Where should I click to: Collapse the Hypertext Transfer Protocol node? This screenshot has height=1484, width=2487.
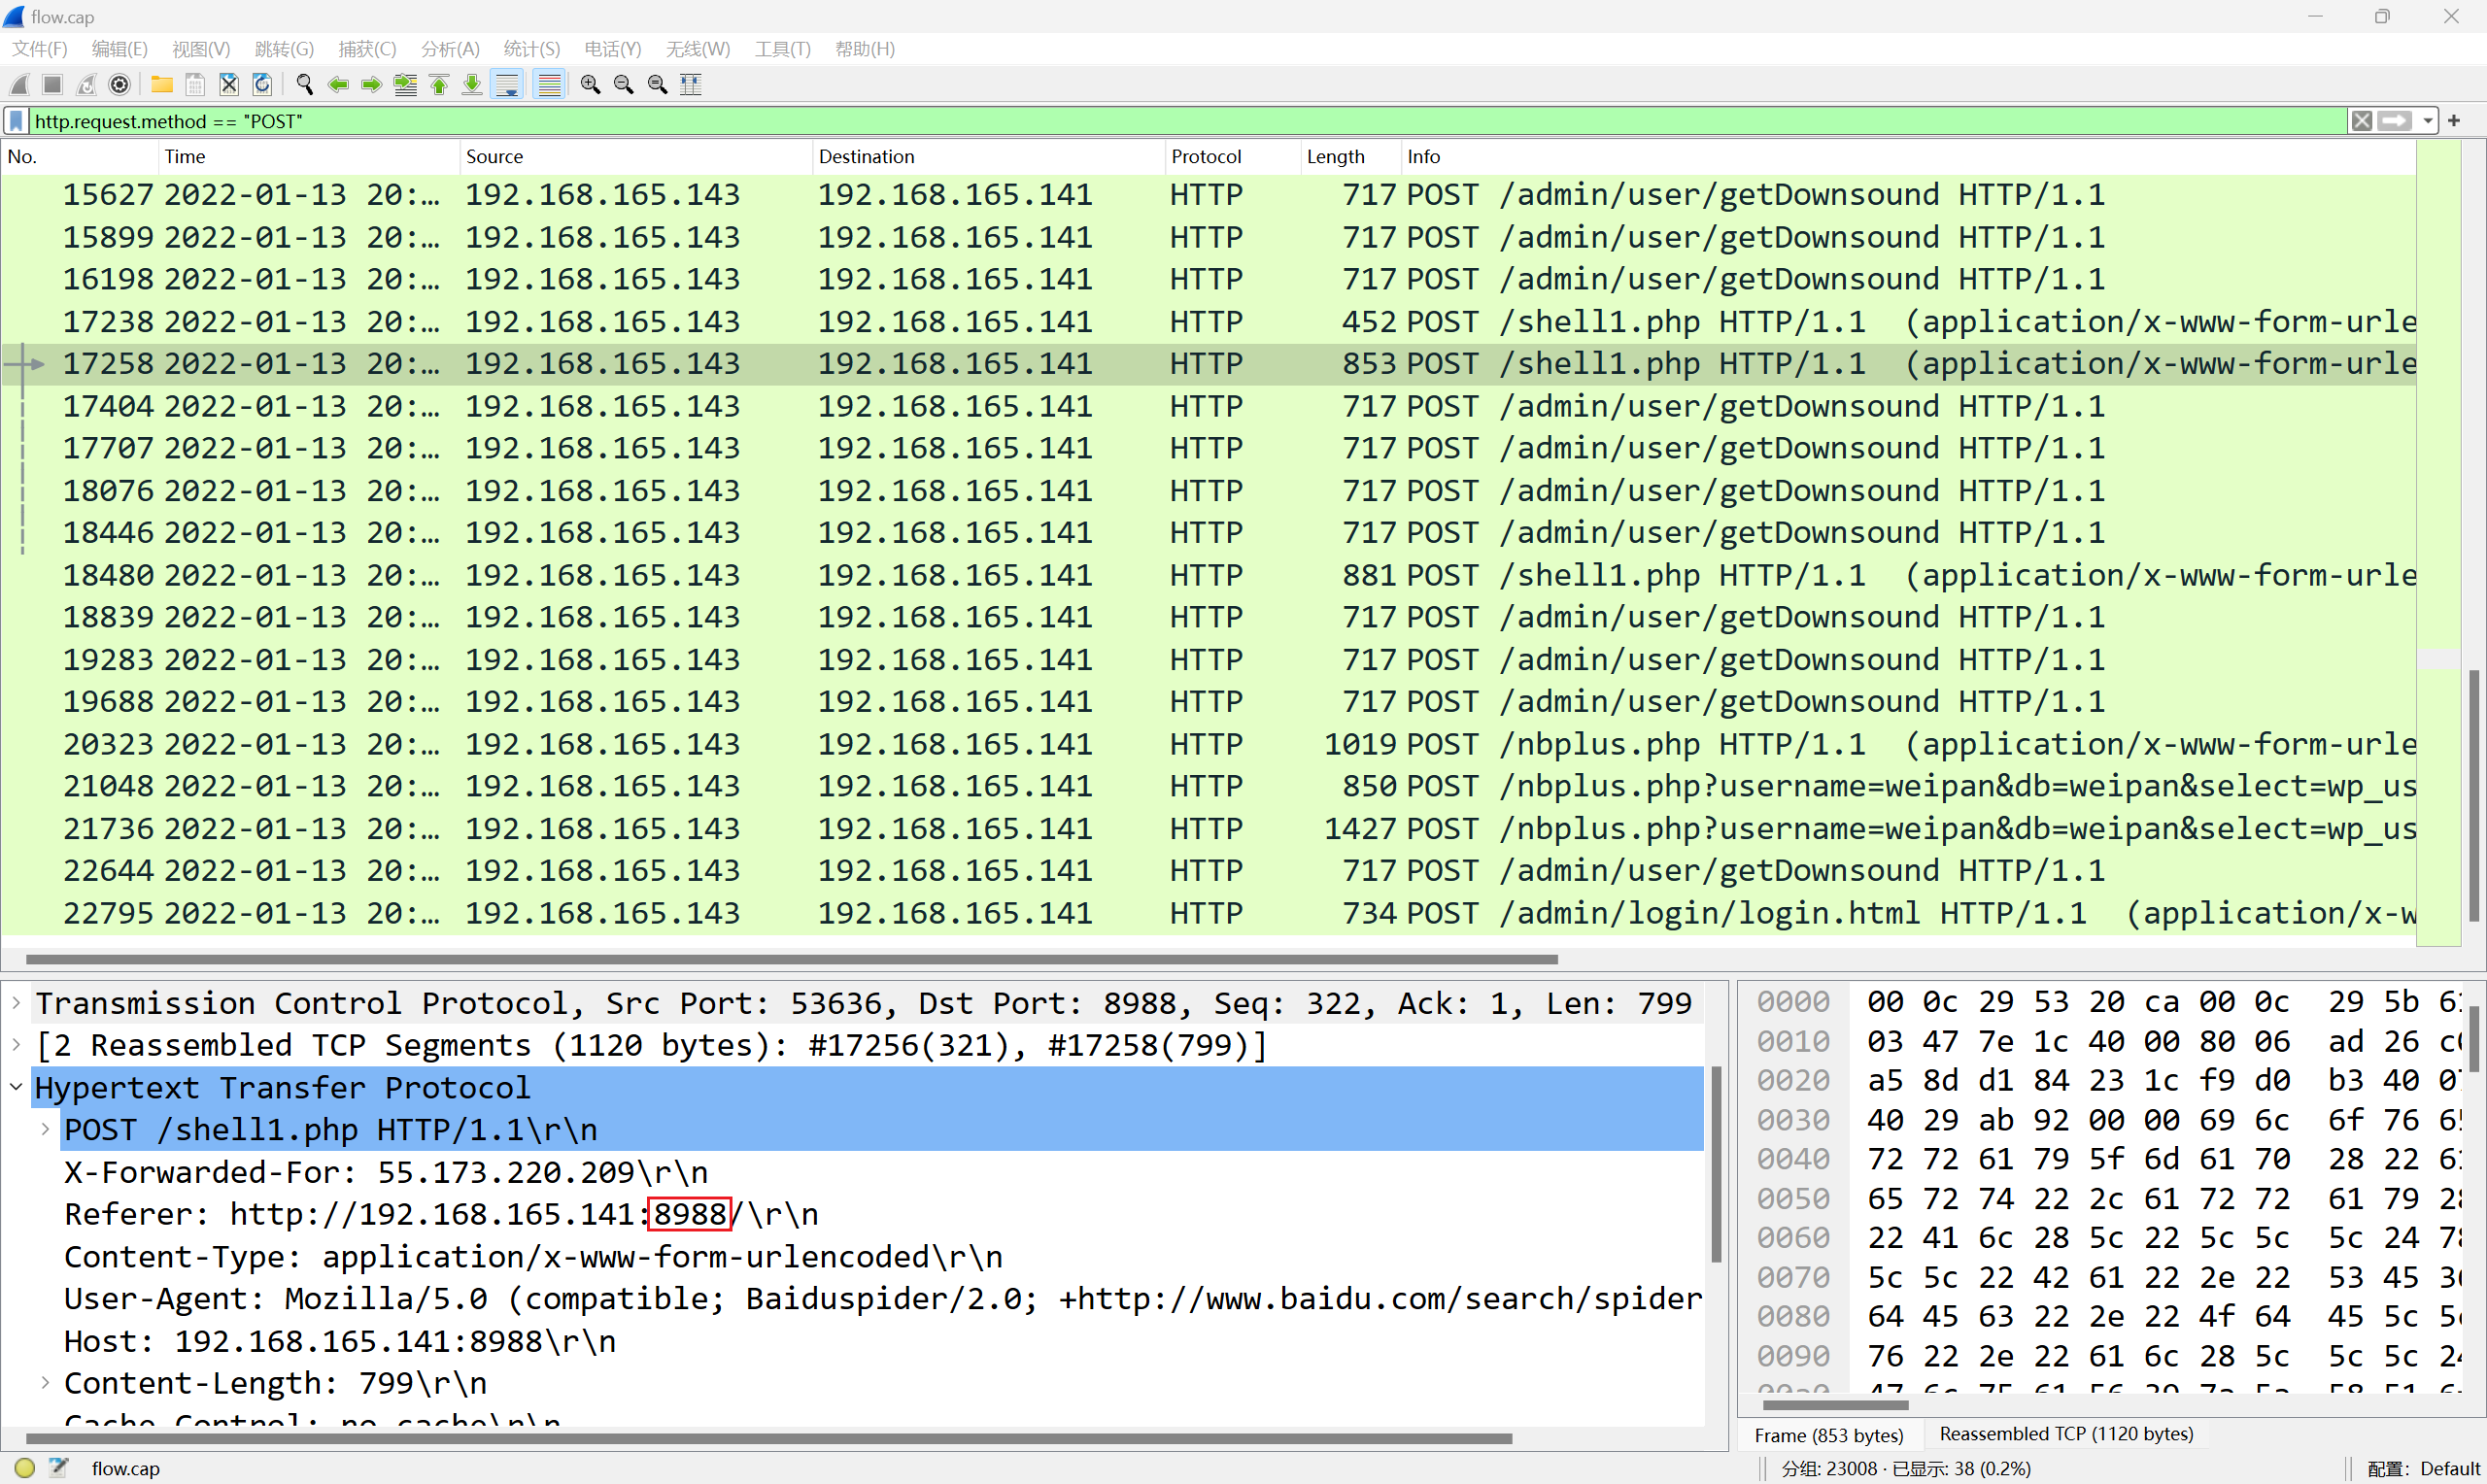click(16, 1087)
